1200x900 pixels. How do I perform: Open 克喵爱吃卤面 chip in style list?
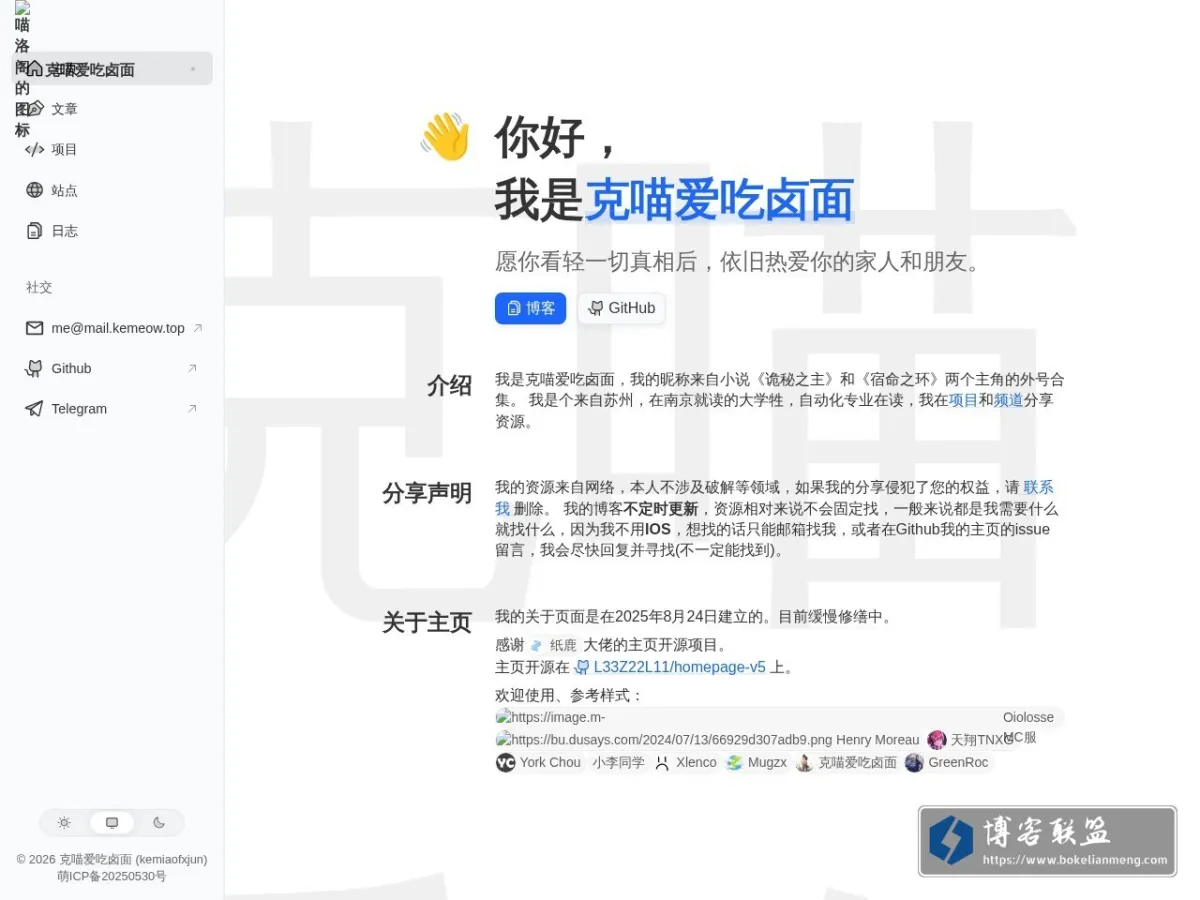(x=847, y=762)
